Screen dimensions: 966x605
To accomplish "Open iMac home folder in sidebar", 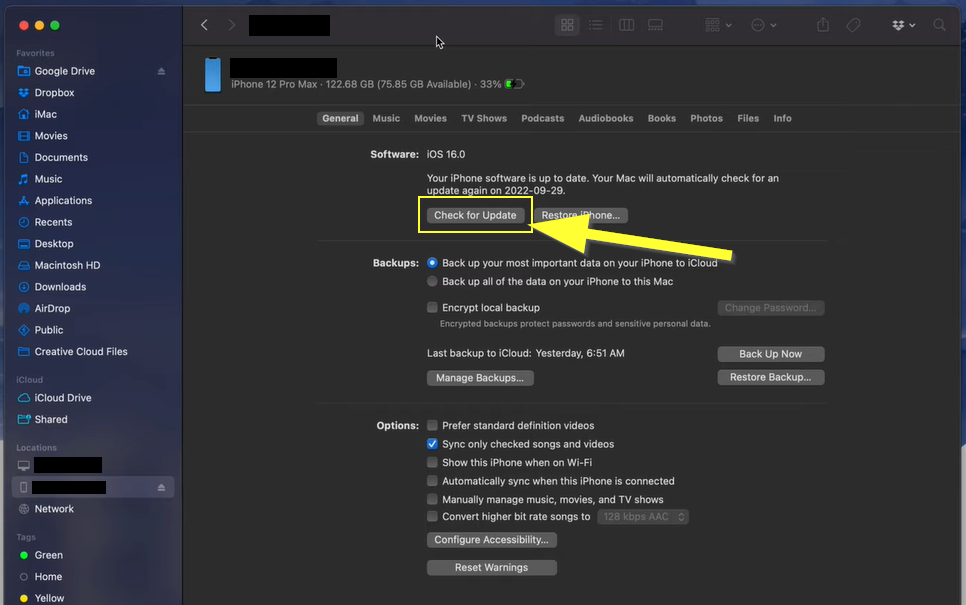I will [x=46, y=115].
